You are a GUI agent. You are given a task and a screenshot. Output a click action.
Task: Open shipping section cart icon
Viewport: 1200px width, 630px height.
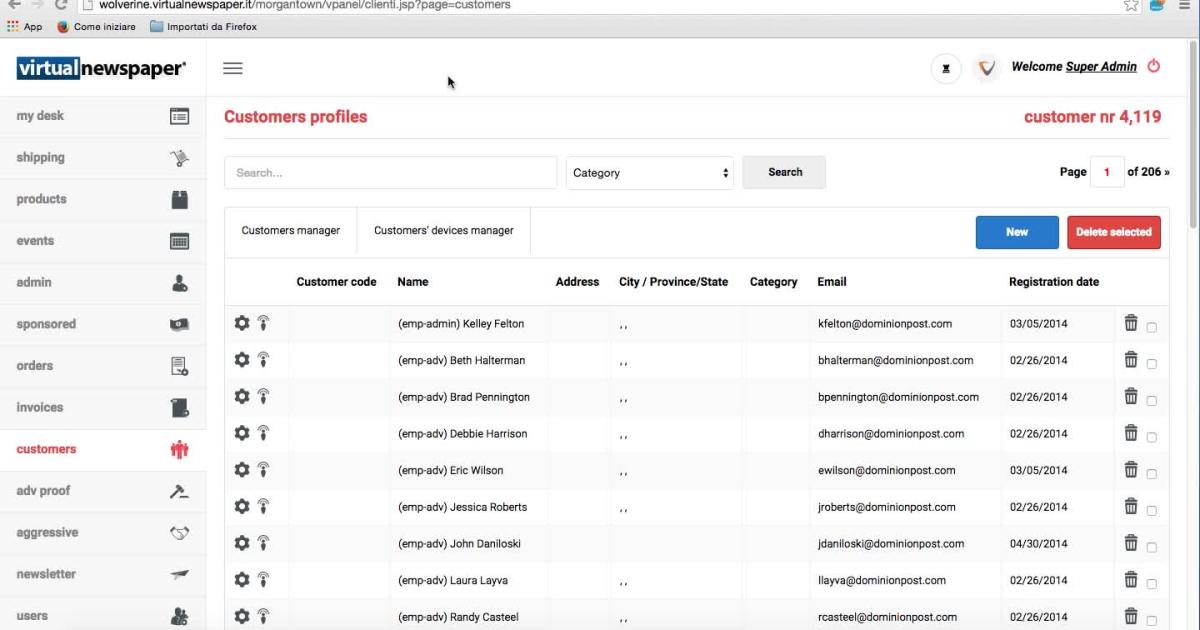pos(179,158)
